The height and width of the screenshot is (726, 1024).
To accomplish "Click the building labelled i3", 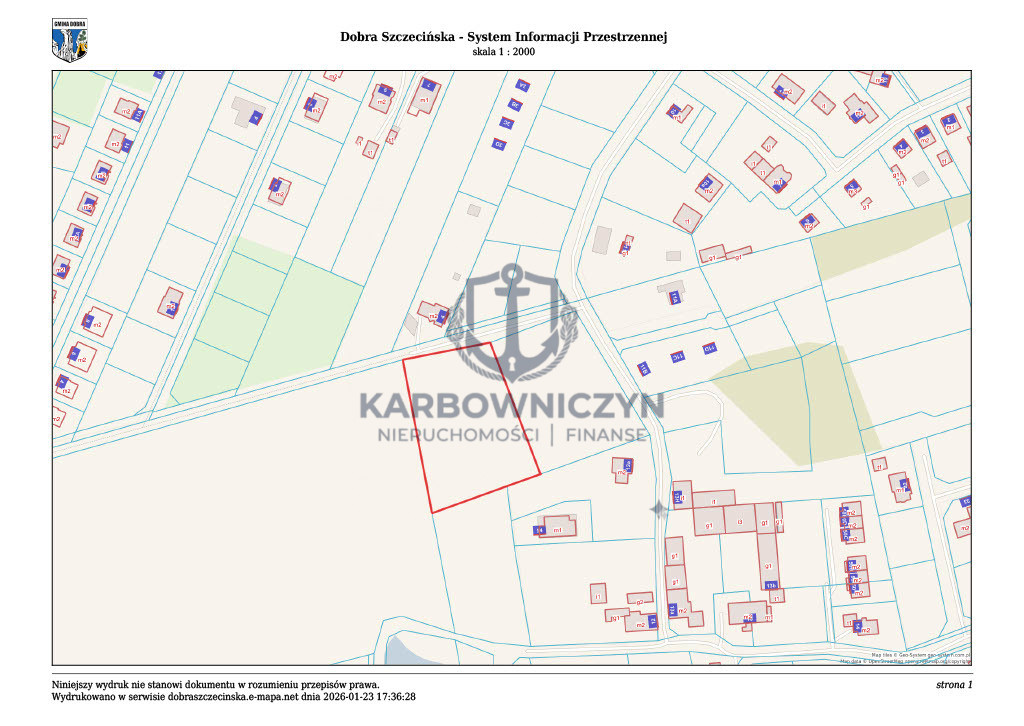I will (740, 520).
